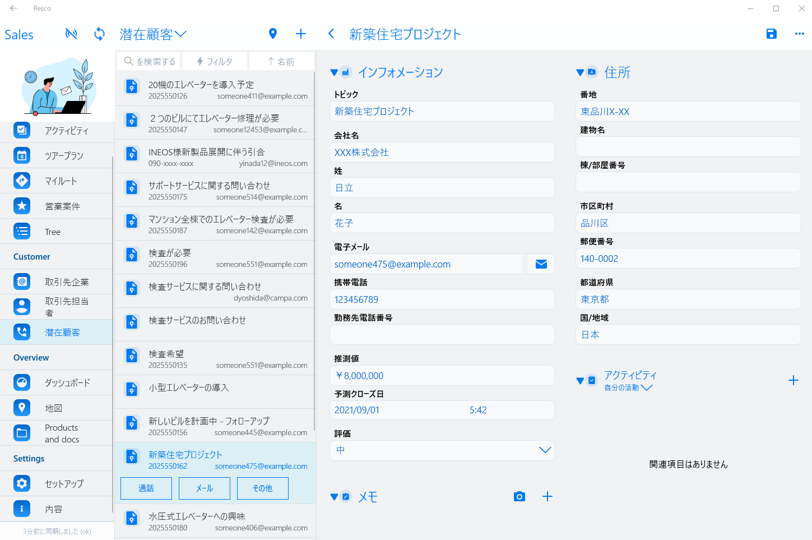Image resolution: width=812 pixels, height=540 pixels.
Task: Go back using the left arrow
Action: [x=332, y=34]
